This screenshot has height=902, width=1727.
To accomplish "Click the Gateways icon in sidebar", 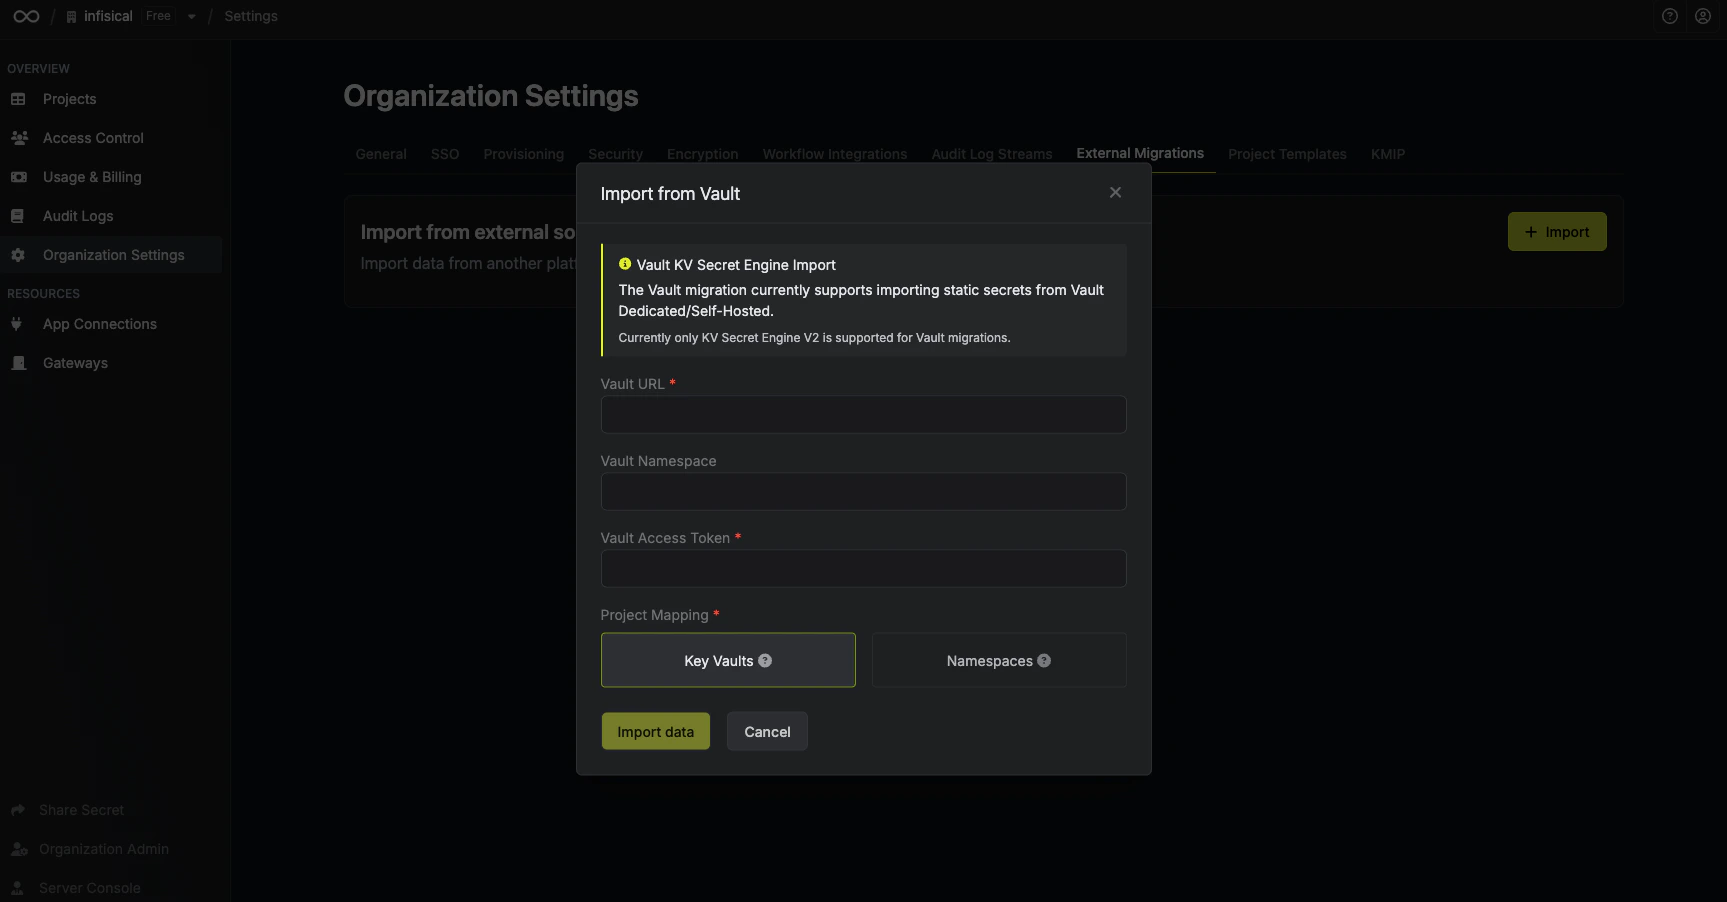I will pyautogui.click(x=18, y=363).
